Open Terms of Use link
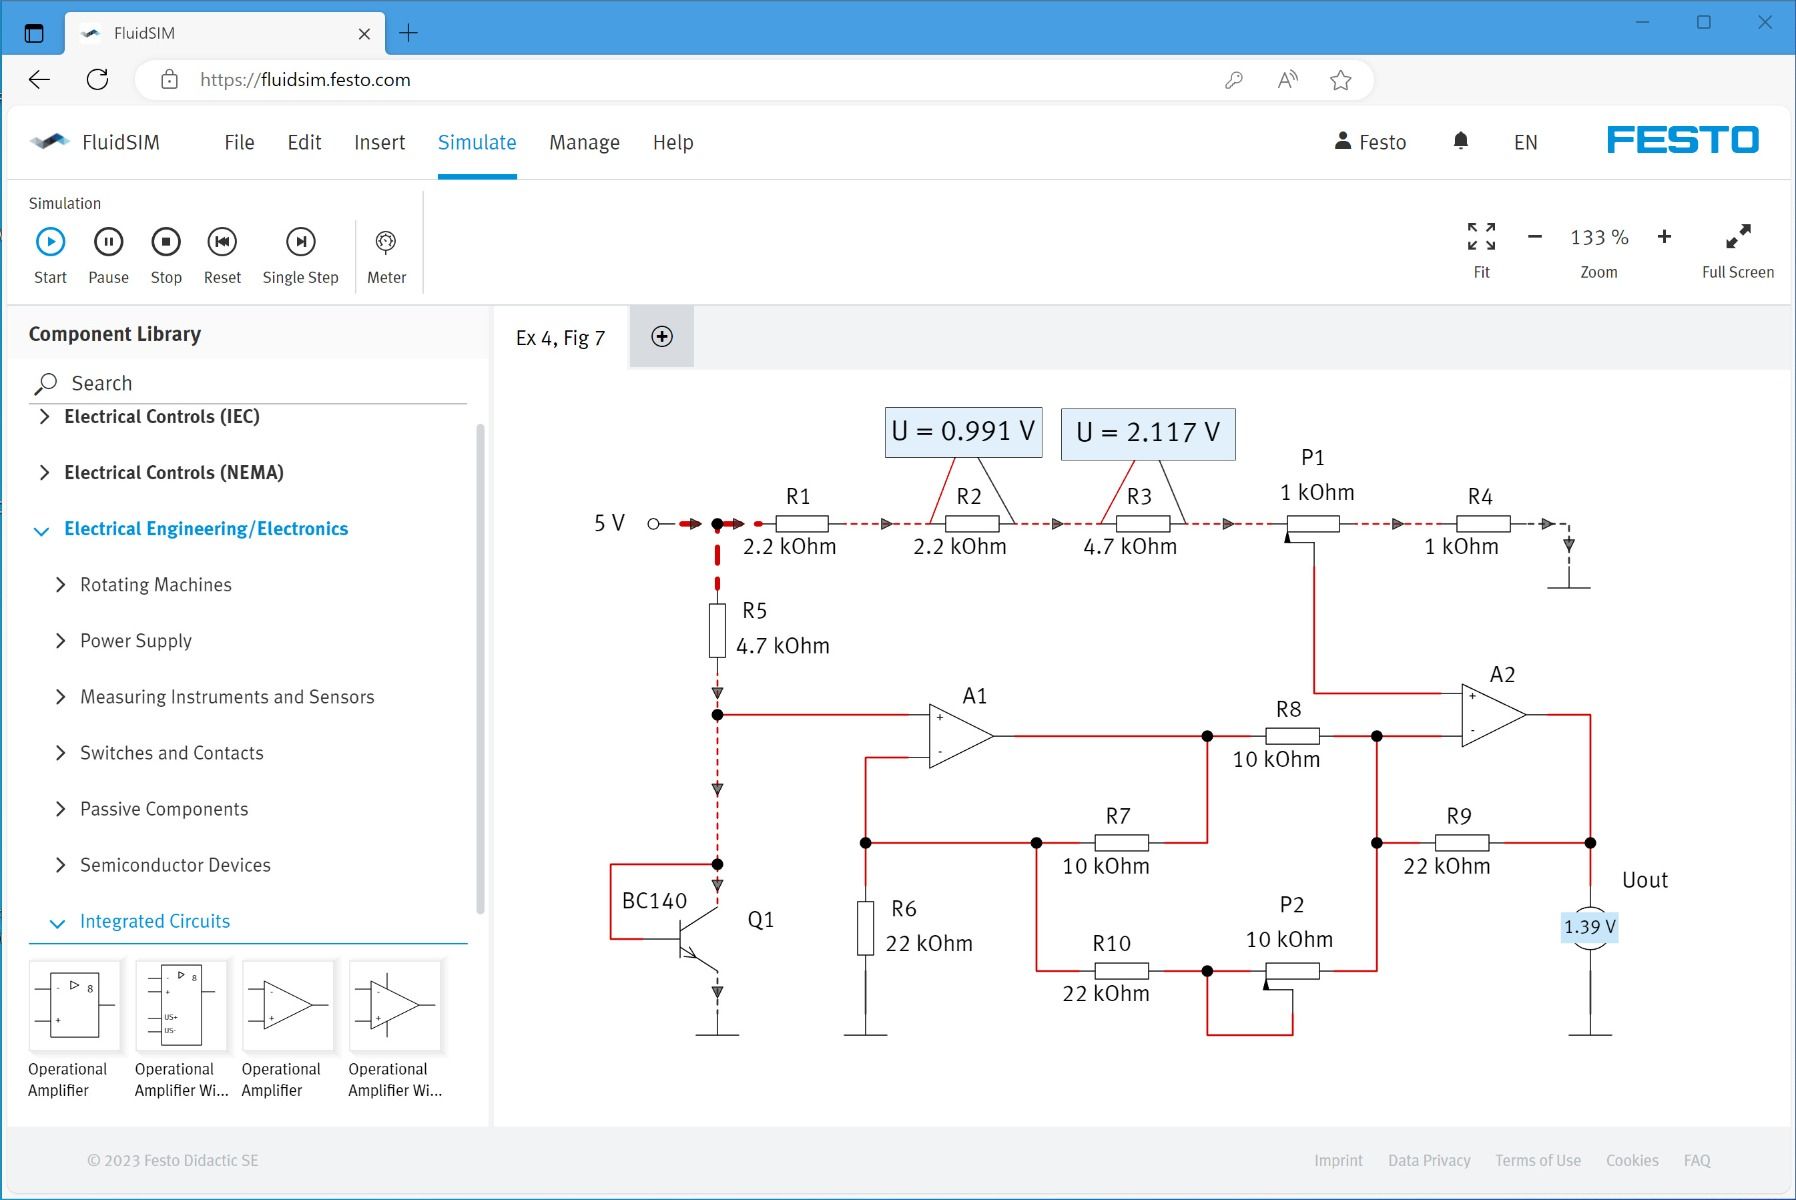This screenshot has width=1796, height=1200. pyautogui.click(x=1538, y=1160)
